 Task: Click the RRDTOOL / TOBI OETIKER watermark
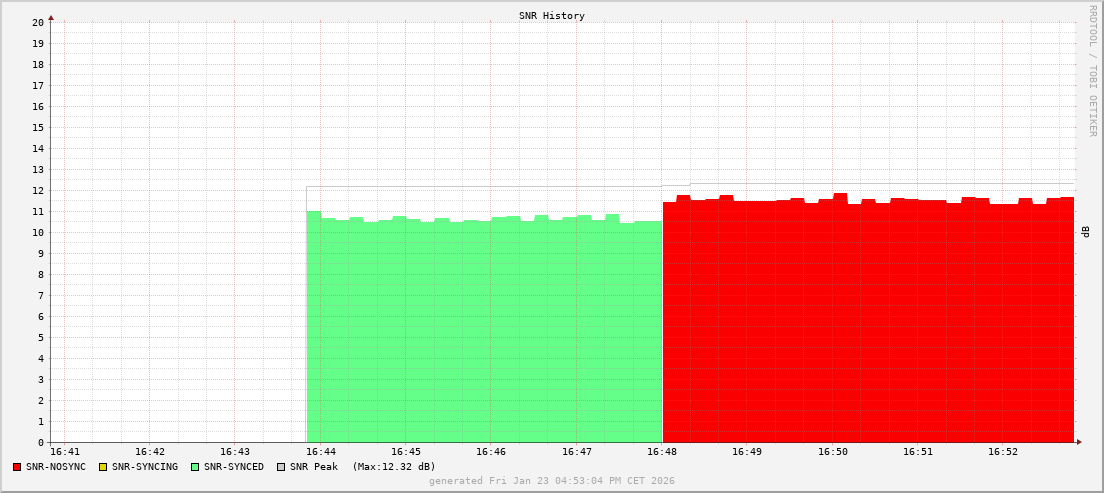pyautogui.click(x=1092, y=70)
